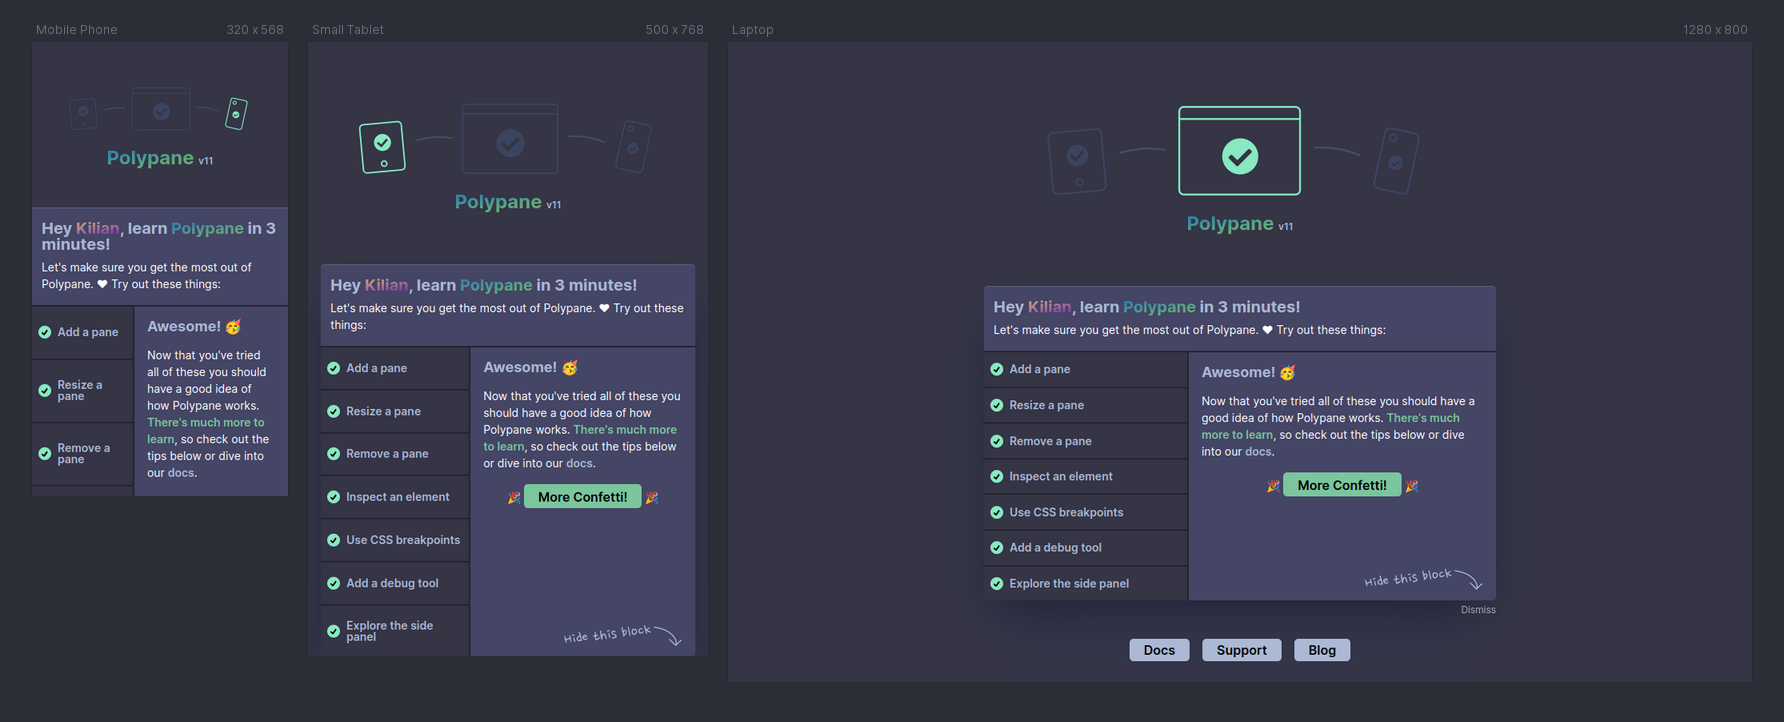Open Explore the side panel step in Laptop pane
1784x722 pixels.
1086,584
